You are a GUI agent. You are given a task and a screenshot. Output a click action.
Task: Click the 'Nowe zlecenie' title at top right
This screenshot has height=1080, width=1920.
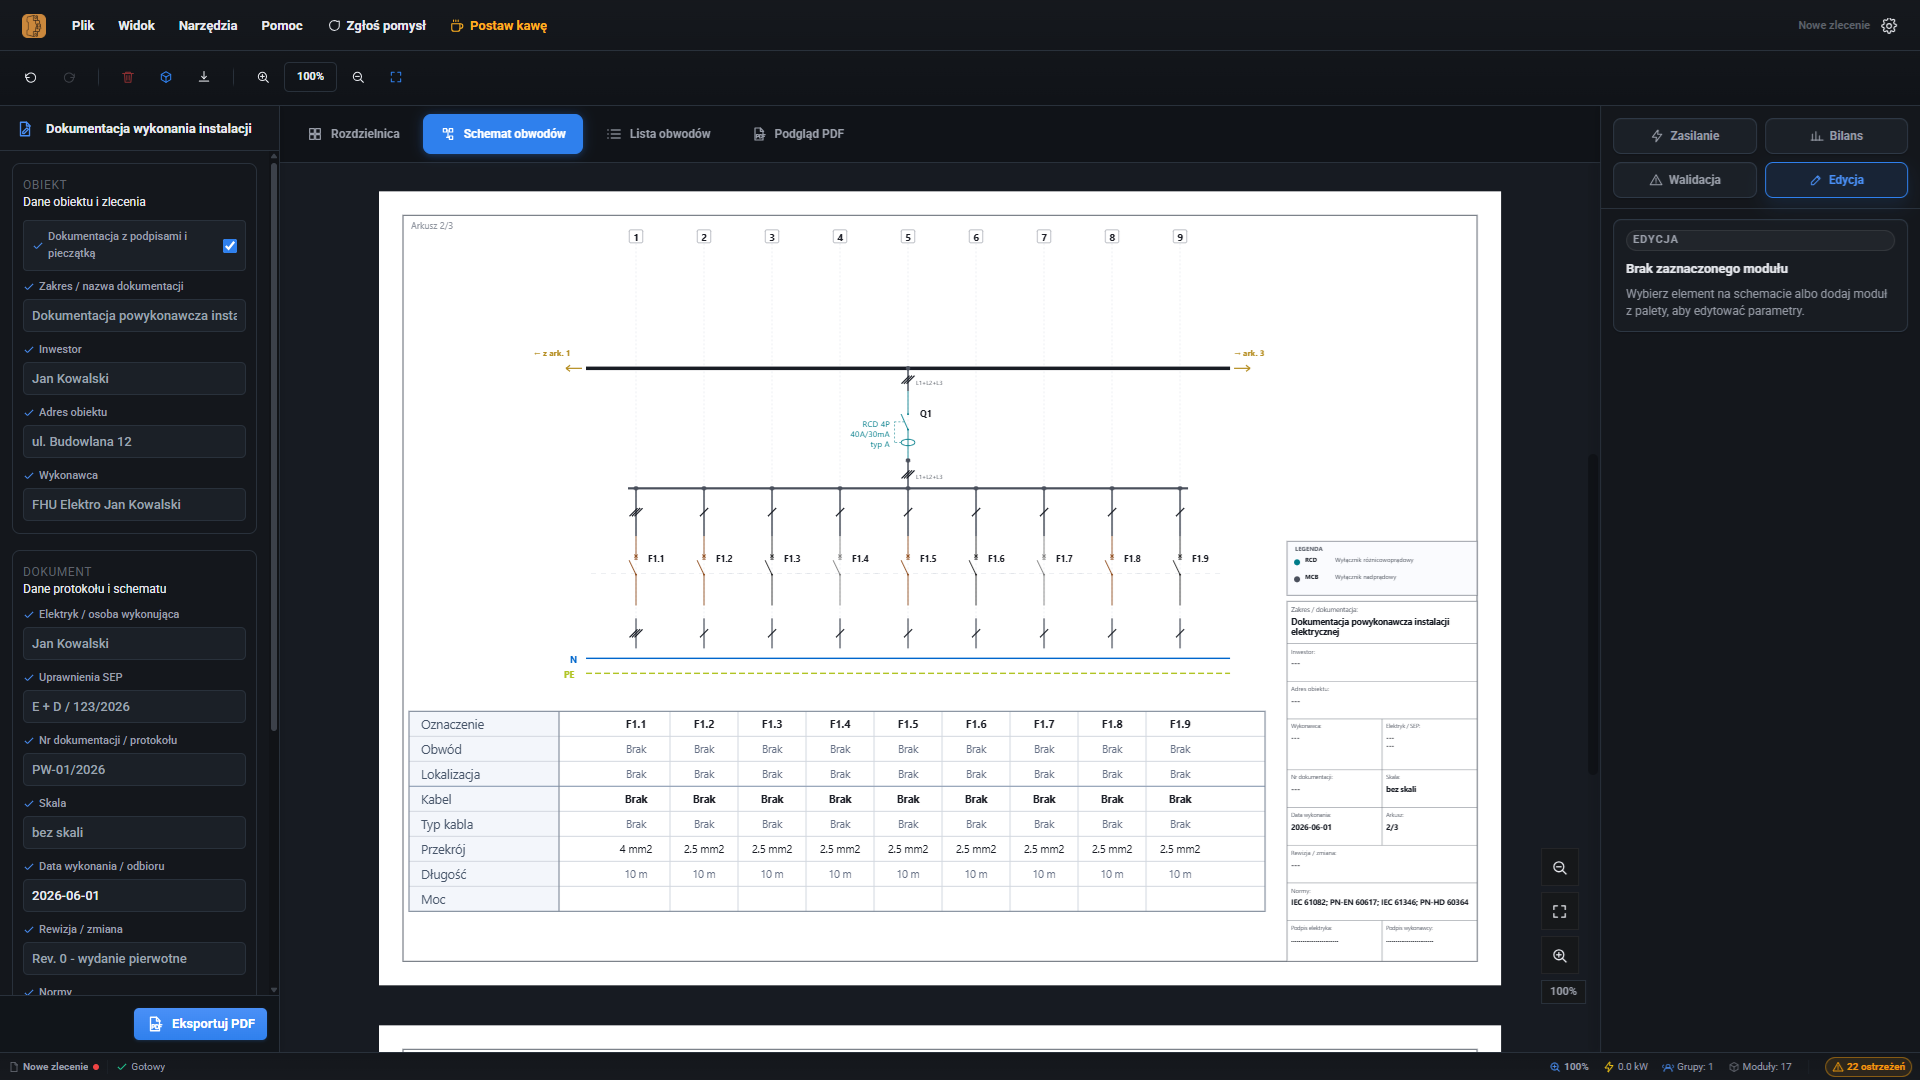pyautogui.click(x=1833, y=26)
